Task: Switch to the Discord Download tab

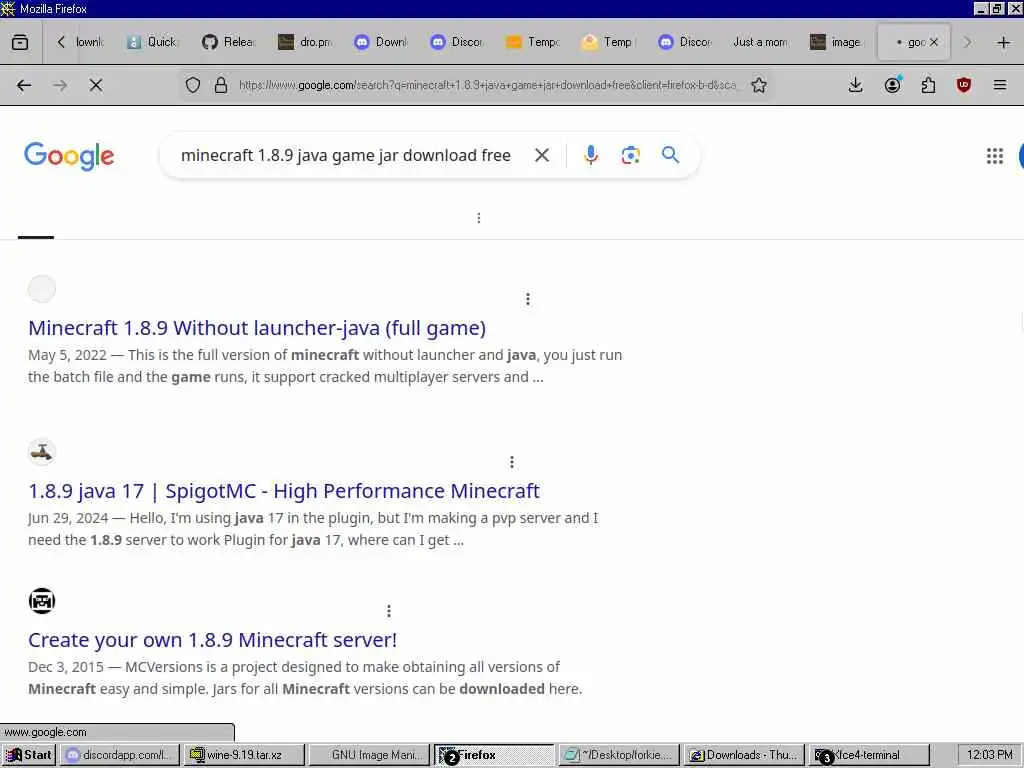Action: point(380,42)
